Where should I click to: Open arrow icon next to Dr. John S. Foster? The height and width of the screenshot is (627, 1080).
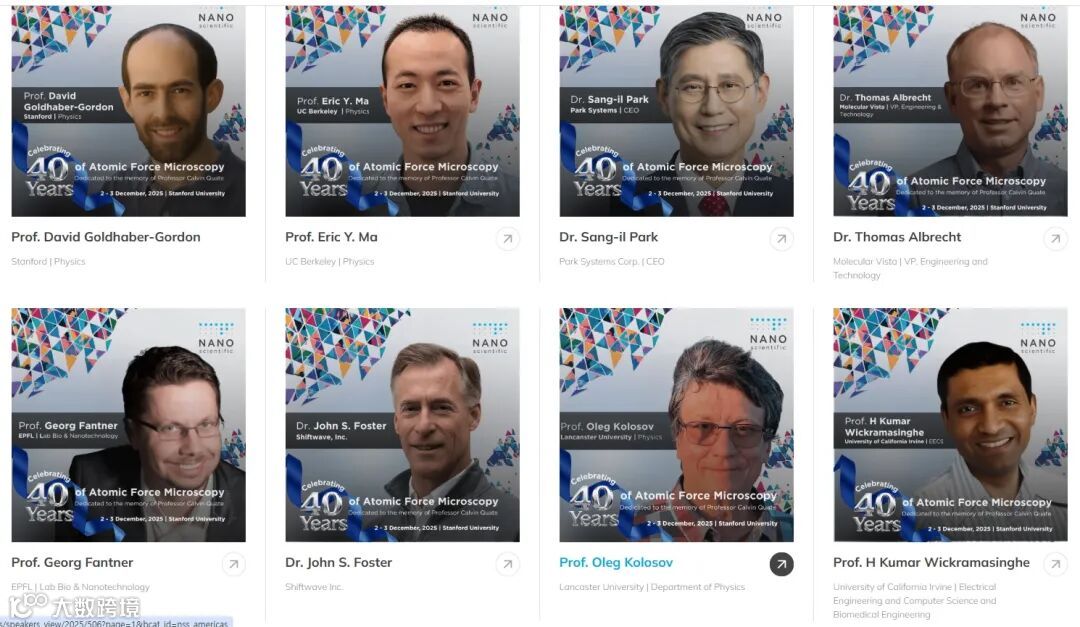[x=508, y=564]
